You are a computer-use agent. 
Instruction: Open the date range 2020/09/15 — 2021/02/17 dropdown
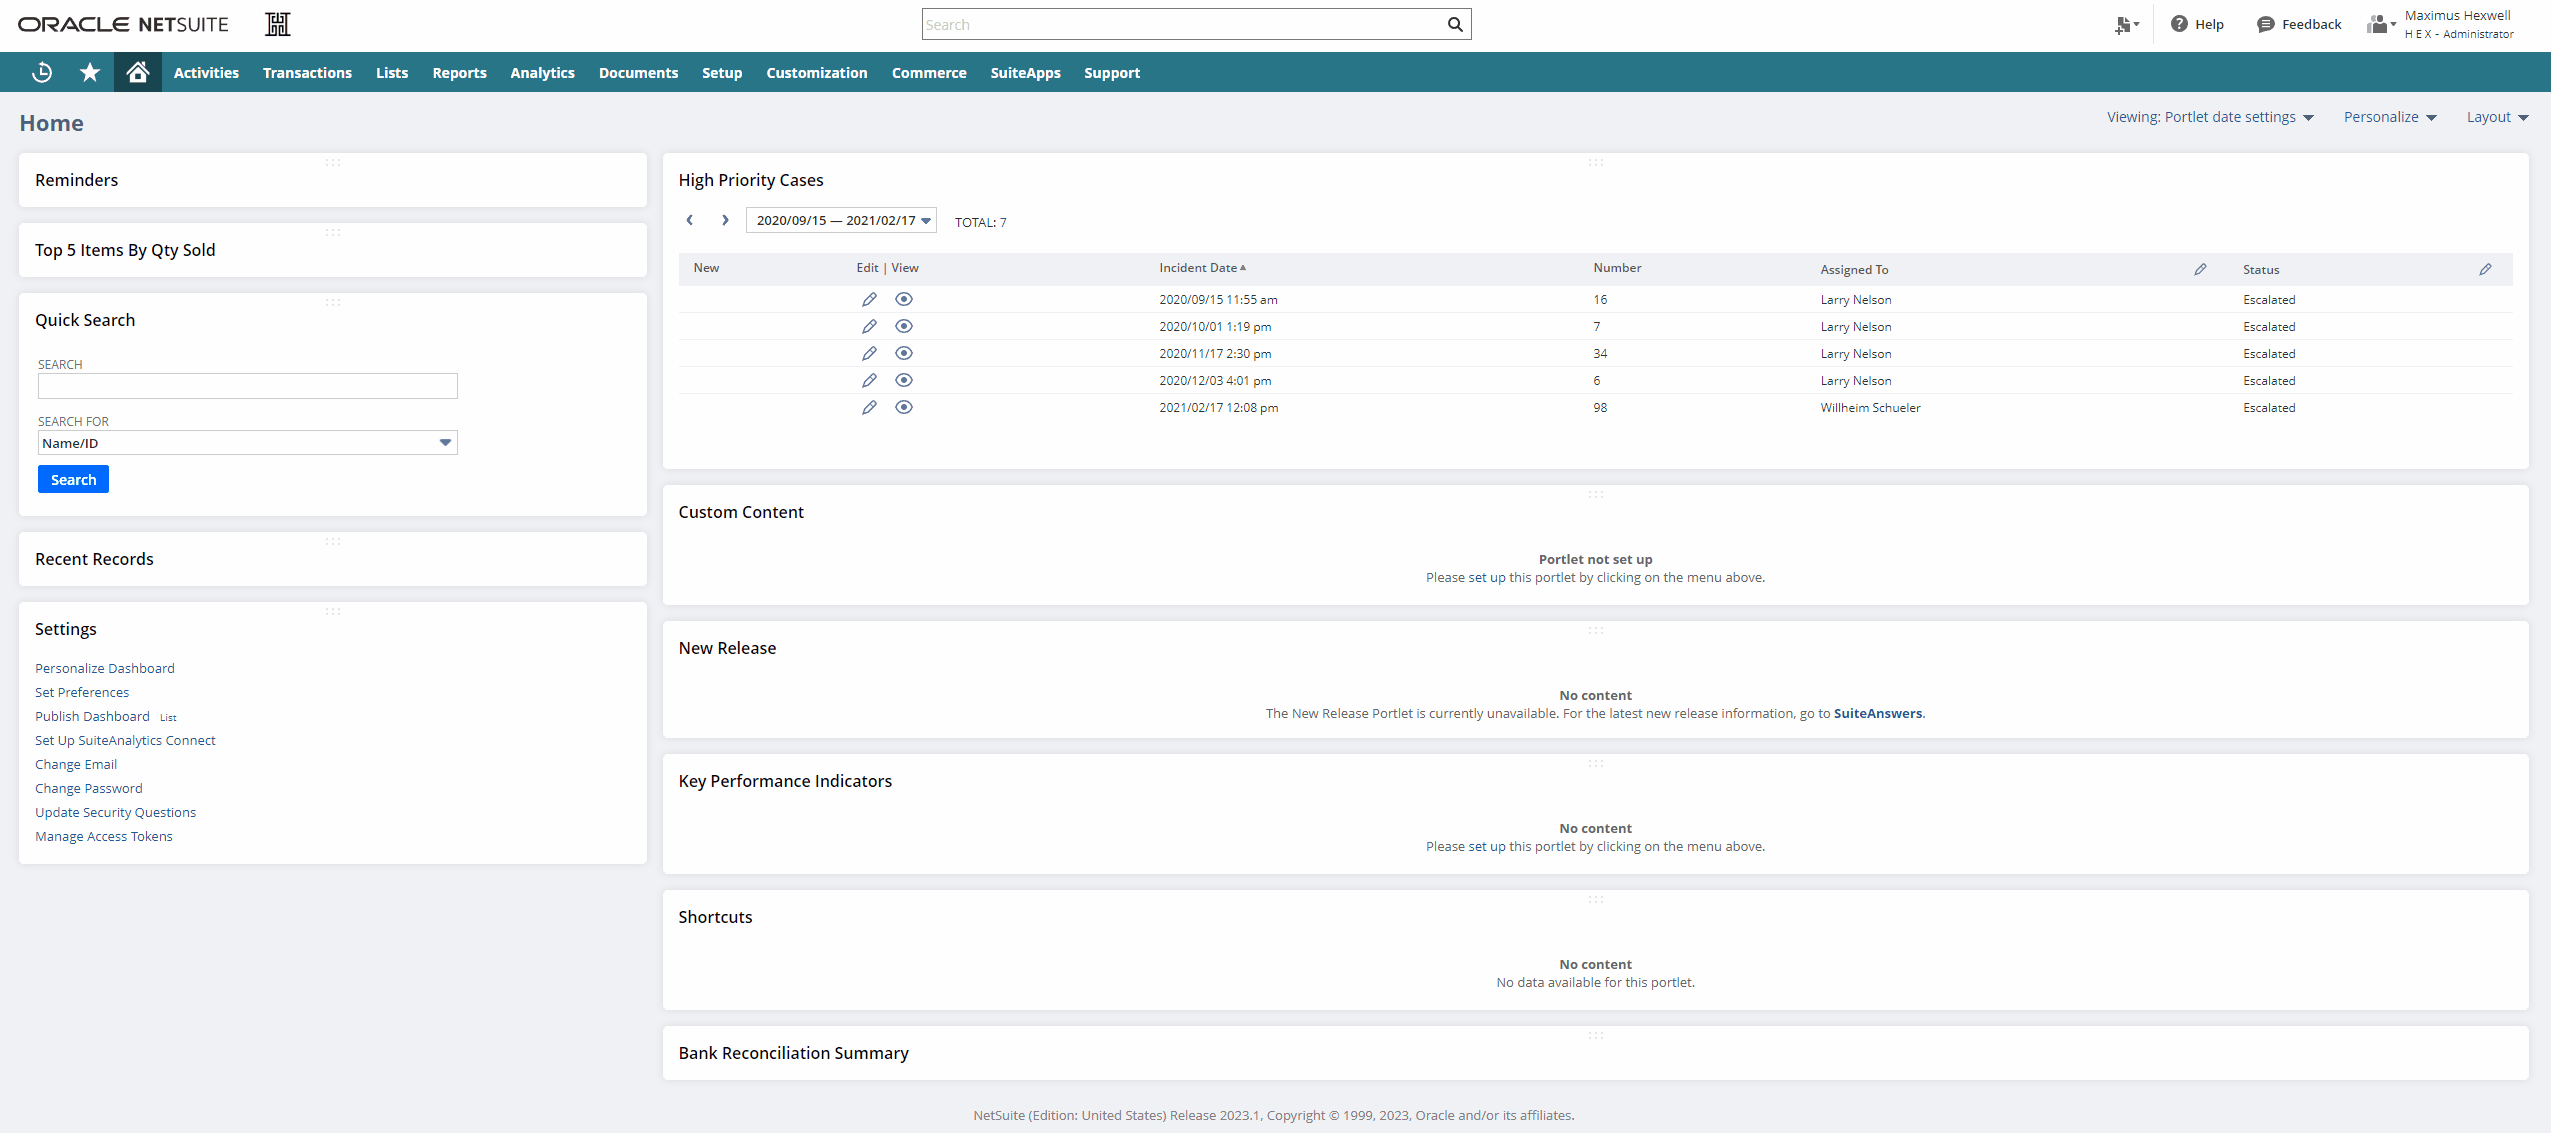point(841,220)
